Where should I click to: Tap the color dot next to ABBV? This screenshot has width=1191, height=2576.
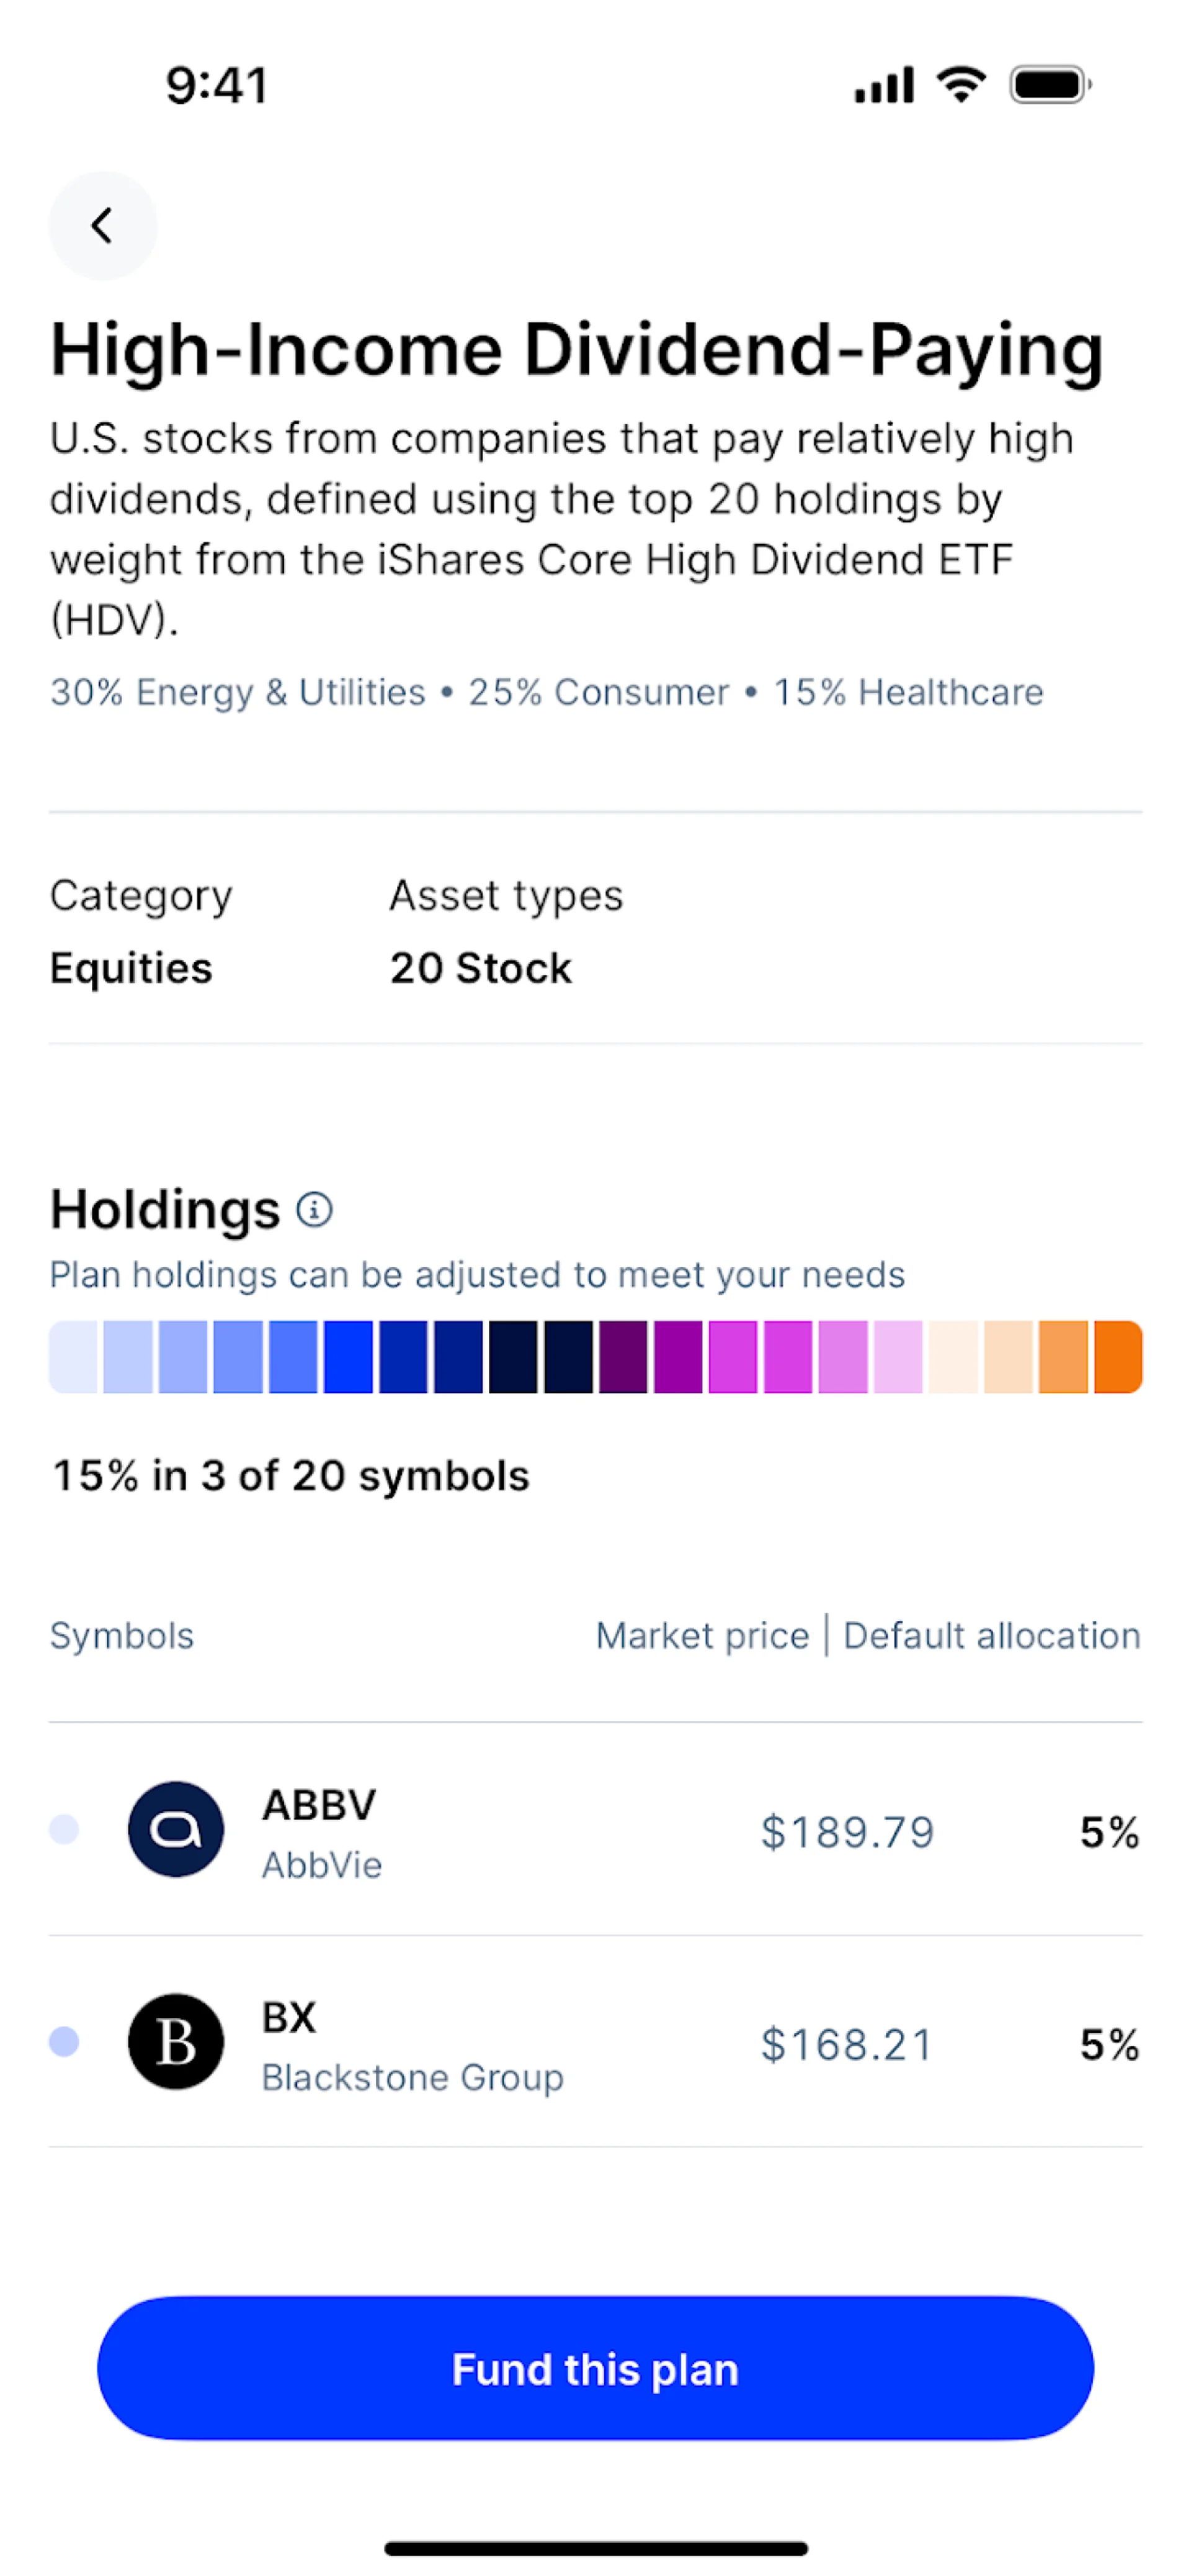[x=64, y=1830]
